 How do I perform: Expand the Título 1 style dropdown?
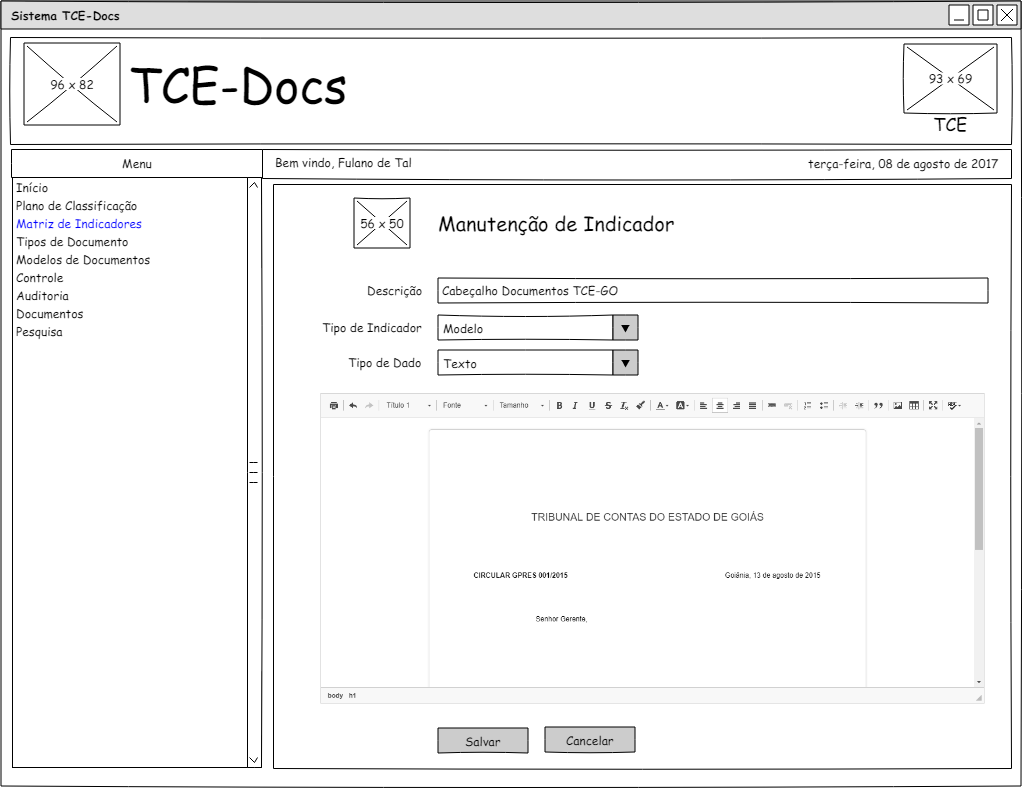[x=409, y=406]
